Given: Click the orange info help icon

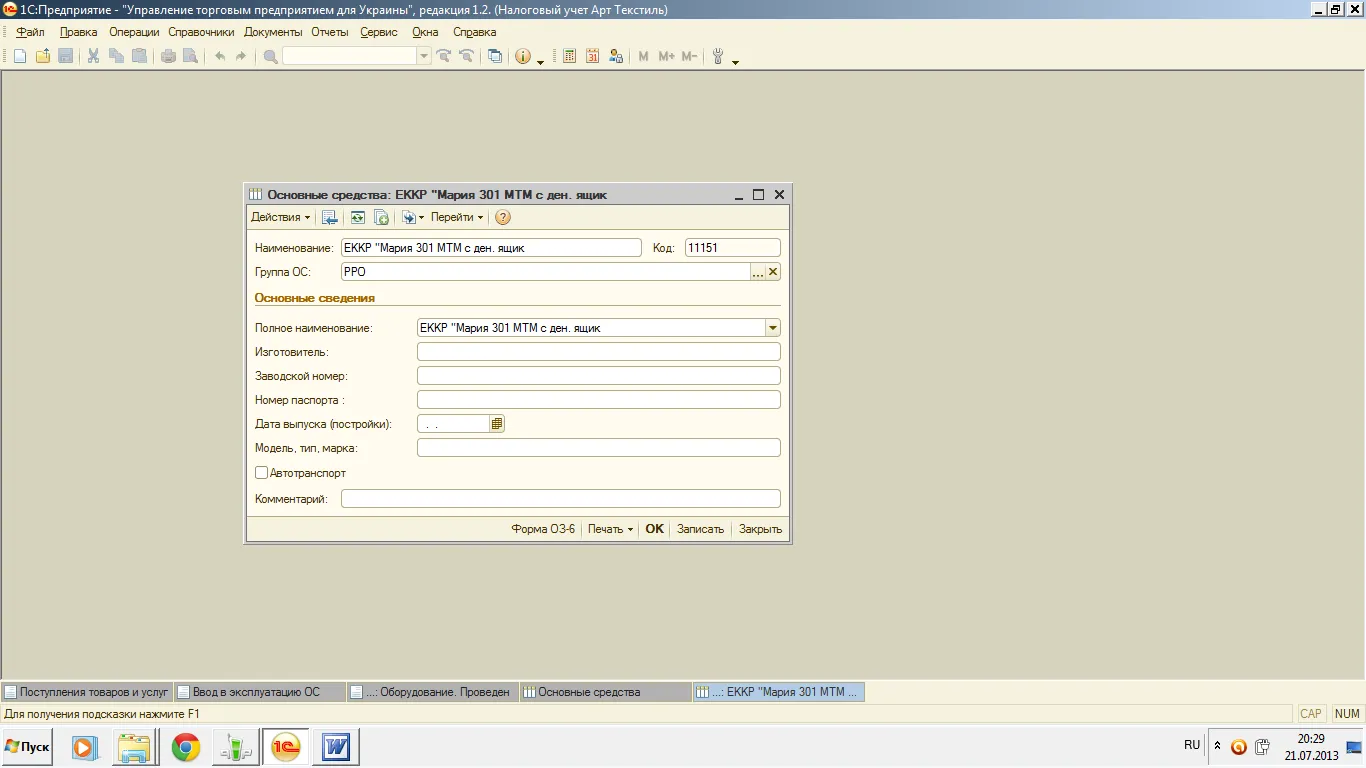Looking at the screenshot, I should [523, 56].
